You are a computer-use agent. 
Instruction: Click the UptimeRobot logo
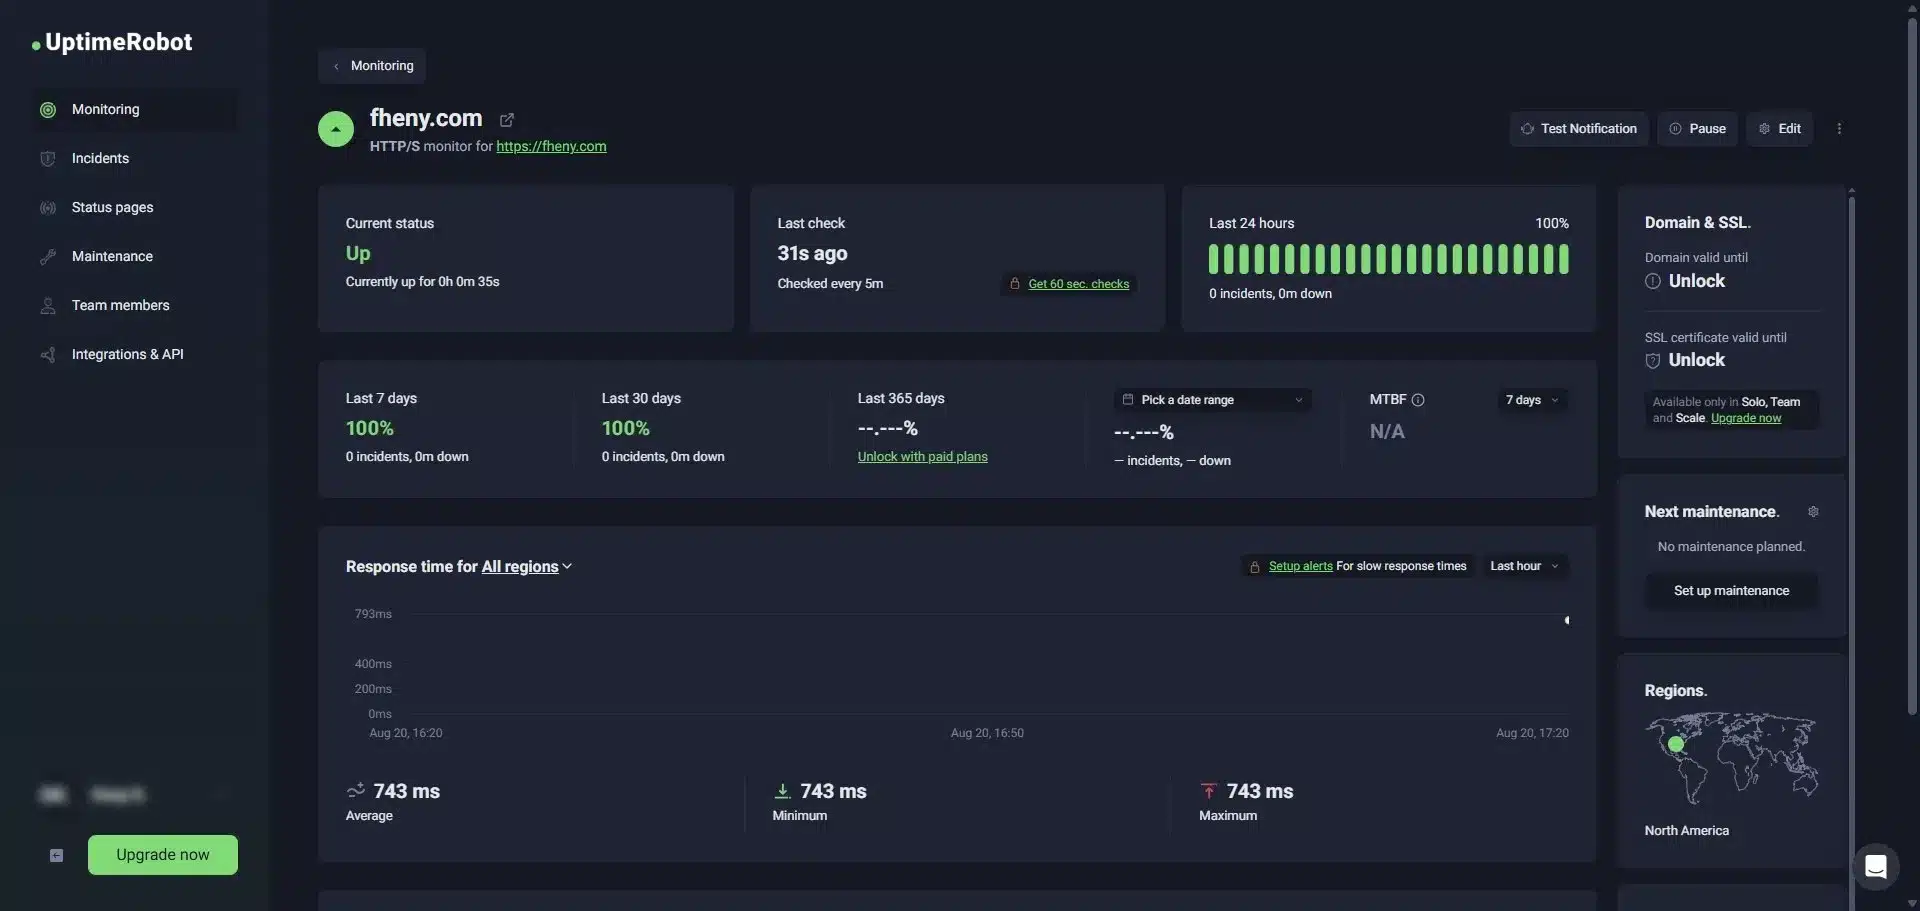coord(112,42)
